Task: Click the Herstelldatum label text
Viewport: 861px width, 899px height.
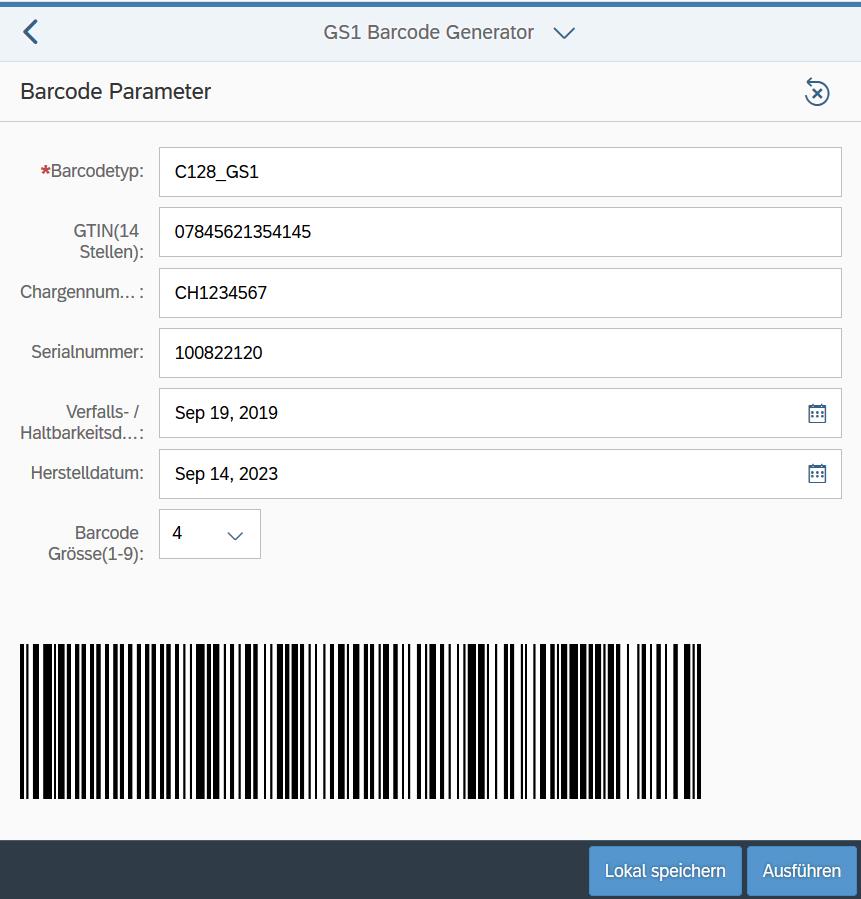Action: 87,473
